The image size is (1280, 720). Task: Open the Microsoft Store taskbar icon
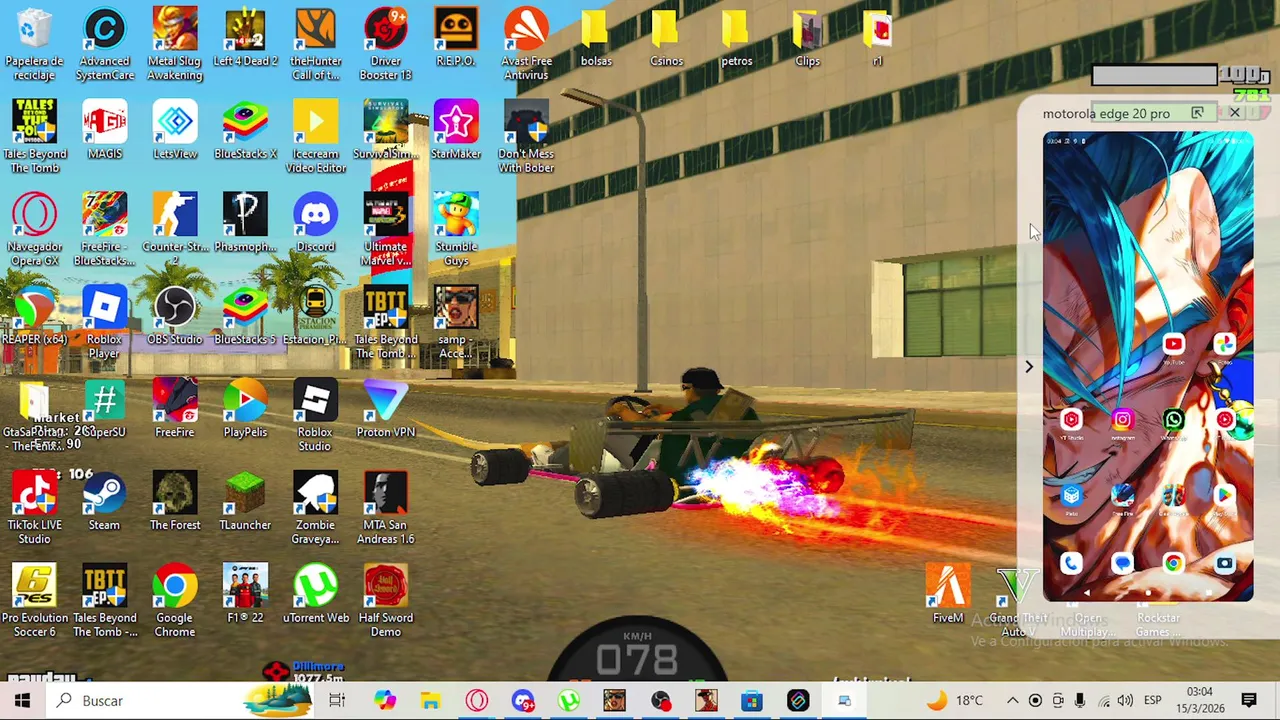point(752,700)
